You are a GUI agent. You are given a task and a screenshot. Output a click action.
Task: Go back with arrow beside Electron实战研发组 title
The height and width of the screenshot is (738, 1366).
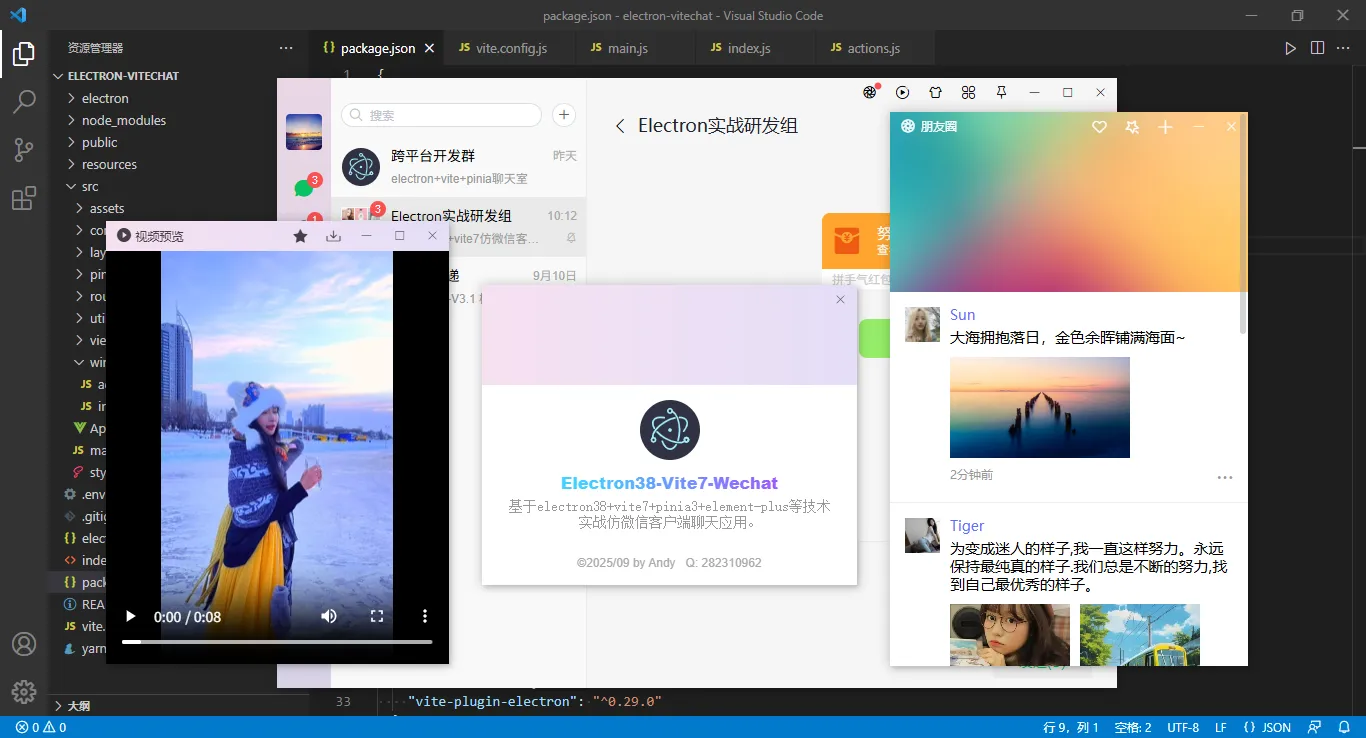(x=620, y=126)
